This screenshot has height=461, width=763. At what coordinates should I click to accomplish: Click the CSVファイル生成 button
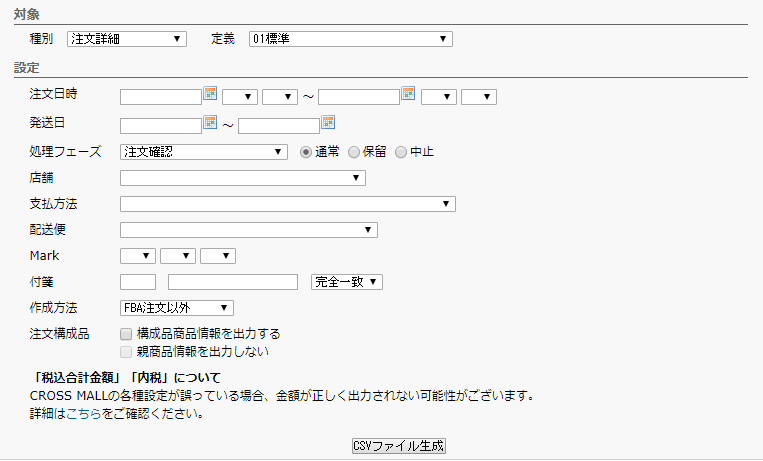point(399,446)
